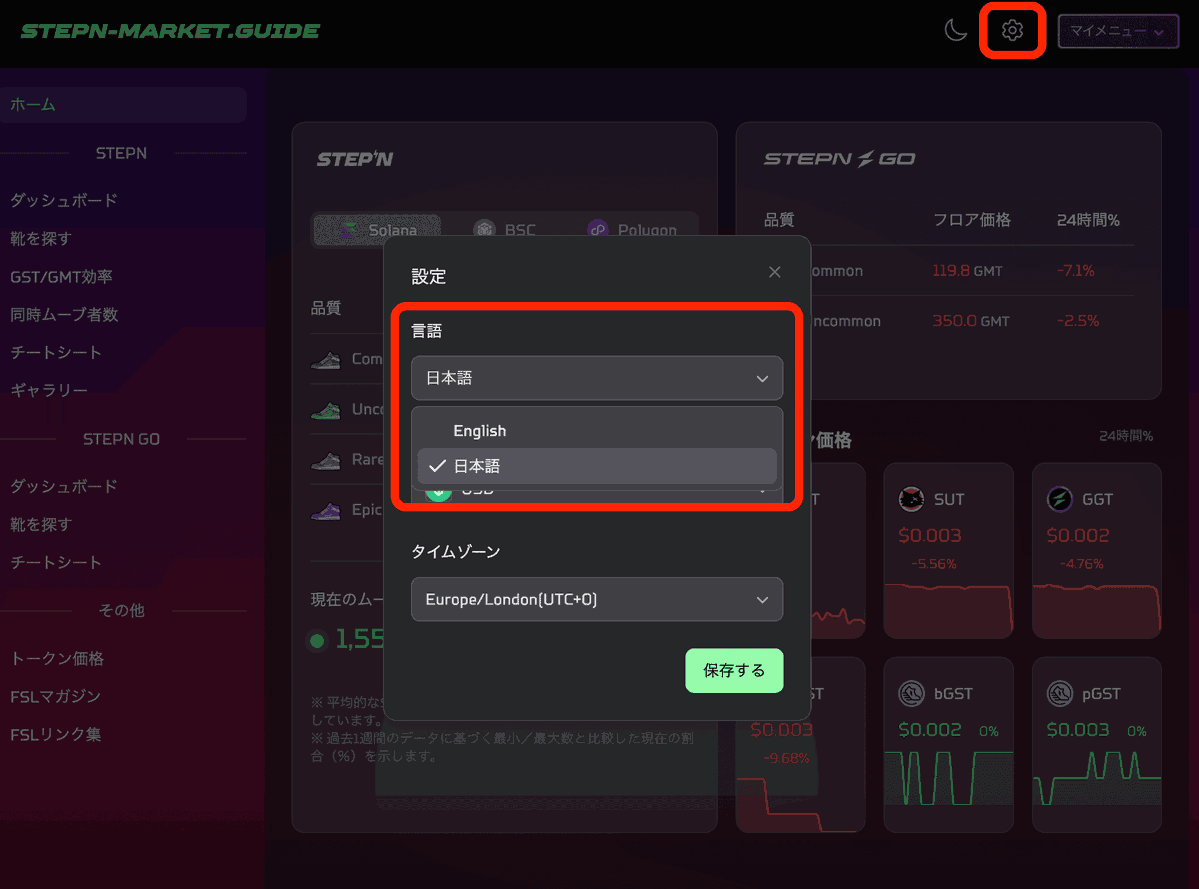Click the 保存する button
1199x889 pixels.
coord(734,670)
